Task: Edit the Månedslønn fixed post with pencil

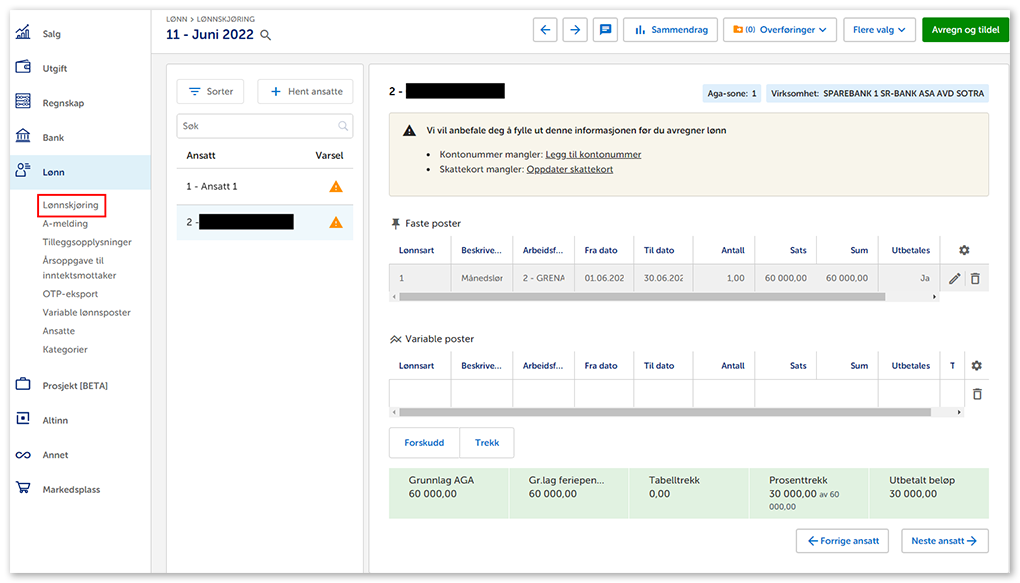Action: (954, 278)
